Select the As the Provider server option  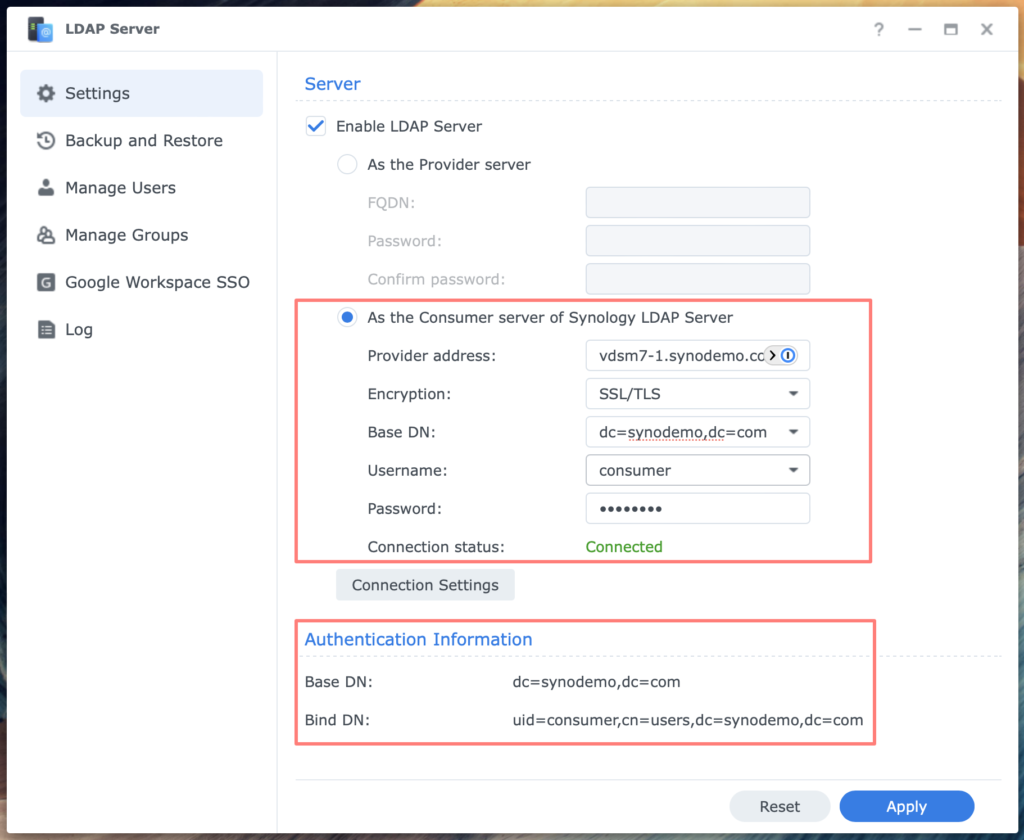point(347,164)
